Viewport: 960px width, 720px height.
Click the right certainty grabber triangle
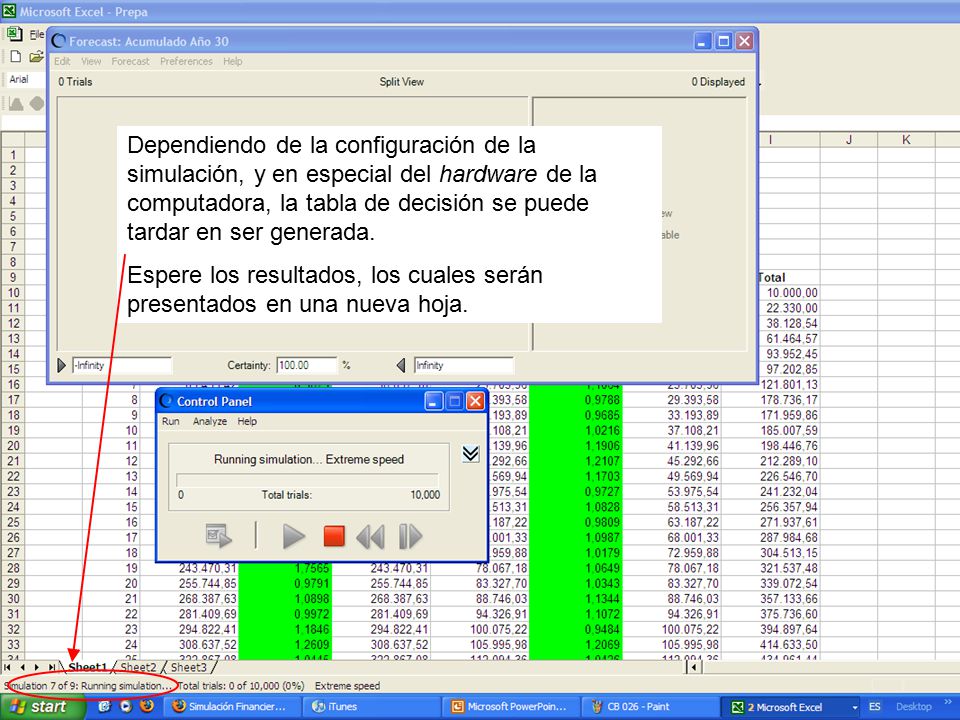pos(401,366)
